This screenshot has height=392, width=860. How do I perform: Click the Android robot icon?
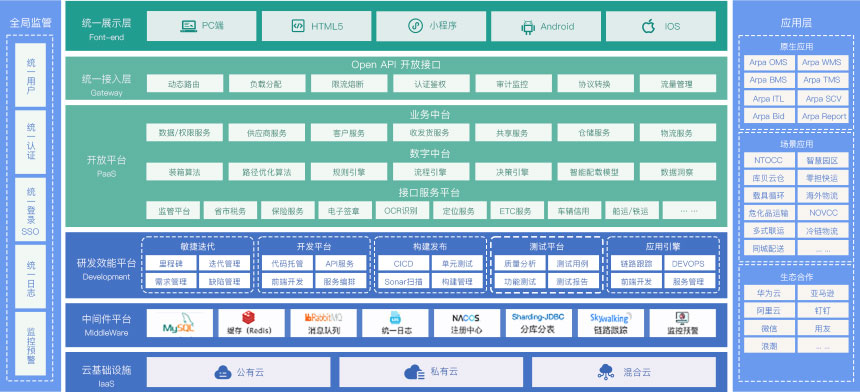[528, 26]
